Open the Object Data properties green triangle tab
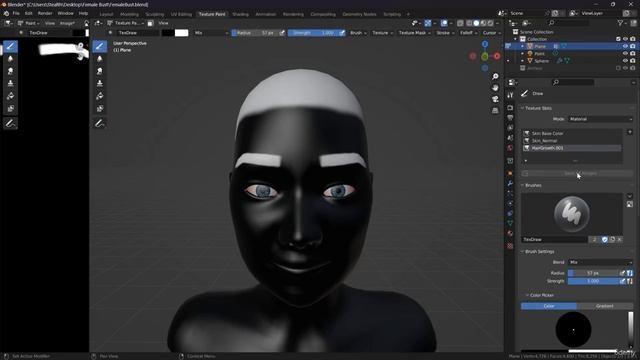The height and width of the screenshot is (360, 640). (x=510, y=223)
